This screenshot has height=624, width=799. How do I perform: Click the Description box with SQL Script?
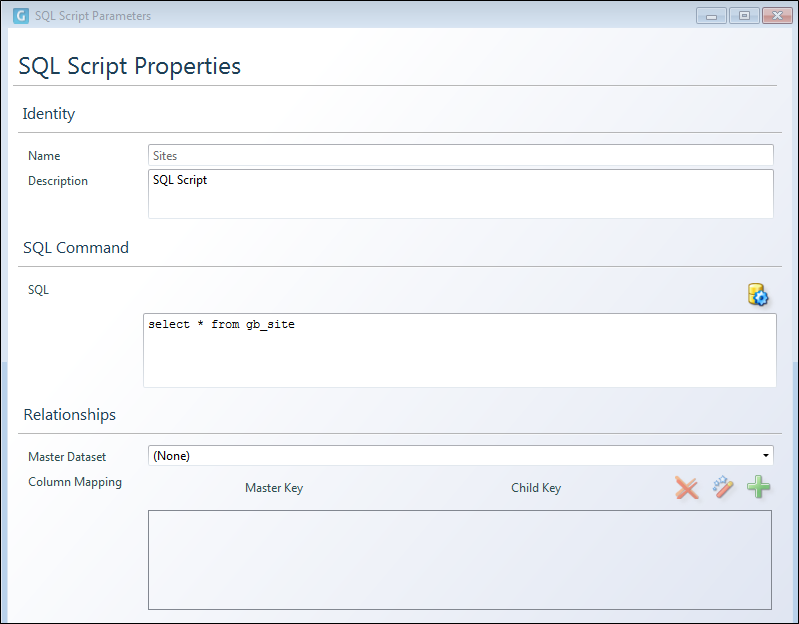(461, 194)
